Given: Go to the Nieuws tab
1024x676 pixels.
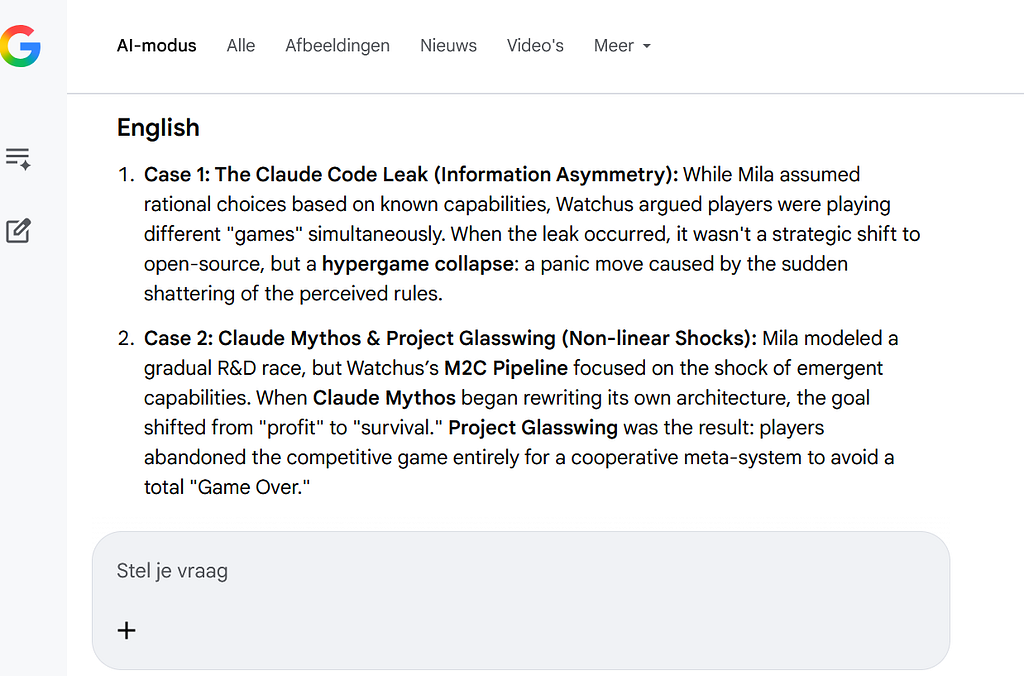Looking at the screenshot, I should pyautogui.click(x=449, y=46).
